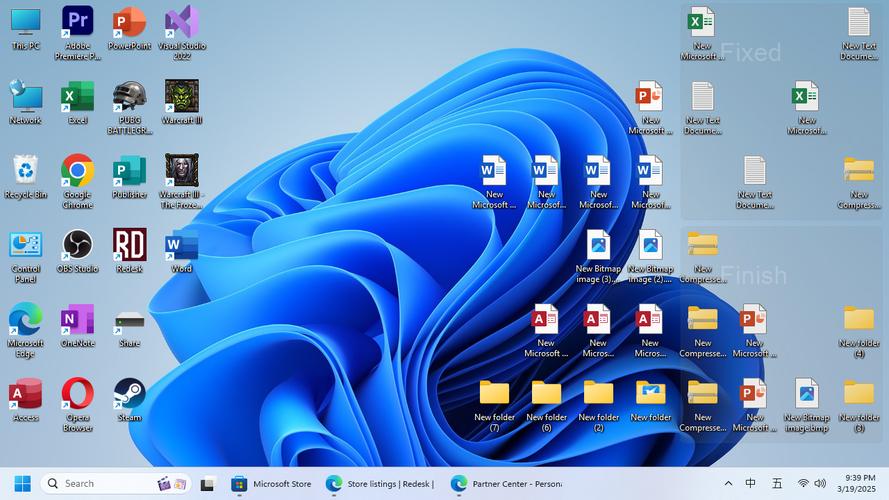Expand hidden system tray icons
Screen dimensions: 889x500
pos(728,484)
